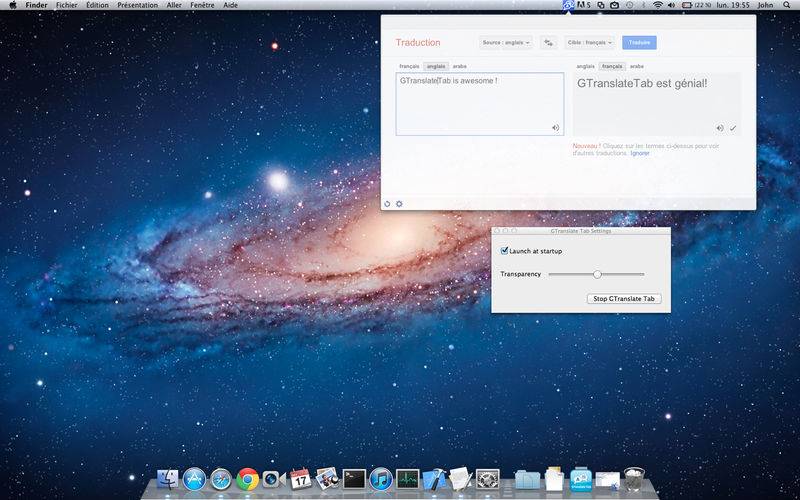Viewport: 800px width, 500px height.
Task: Click the battery status icon
Action: [687, 5]
